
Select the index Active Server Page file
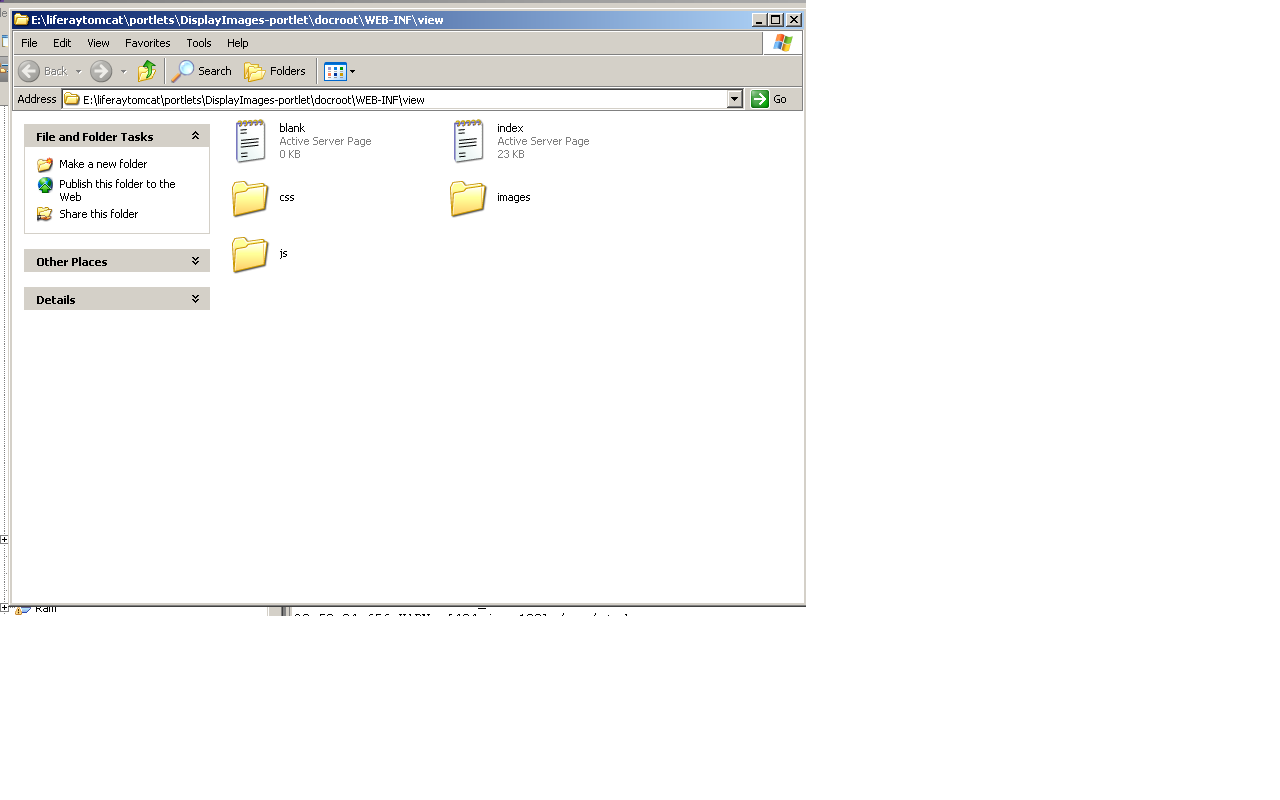(469, 141)
